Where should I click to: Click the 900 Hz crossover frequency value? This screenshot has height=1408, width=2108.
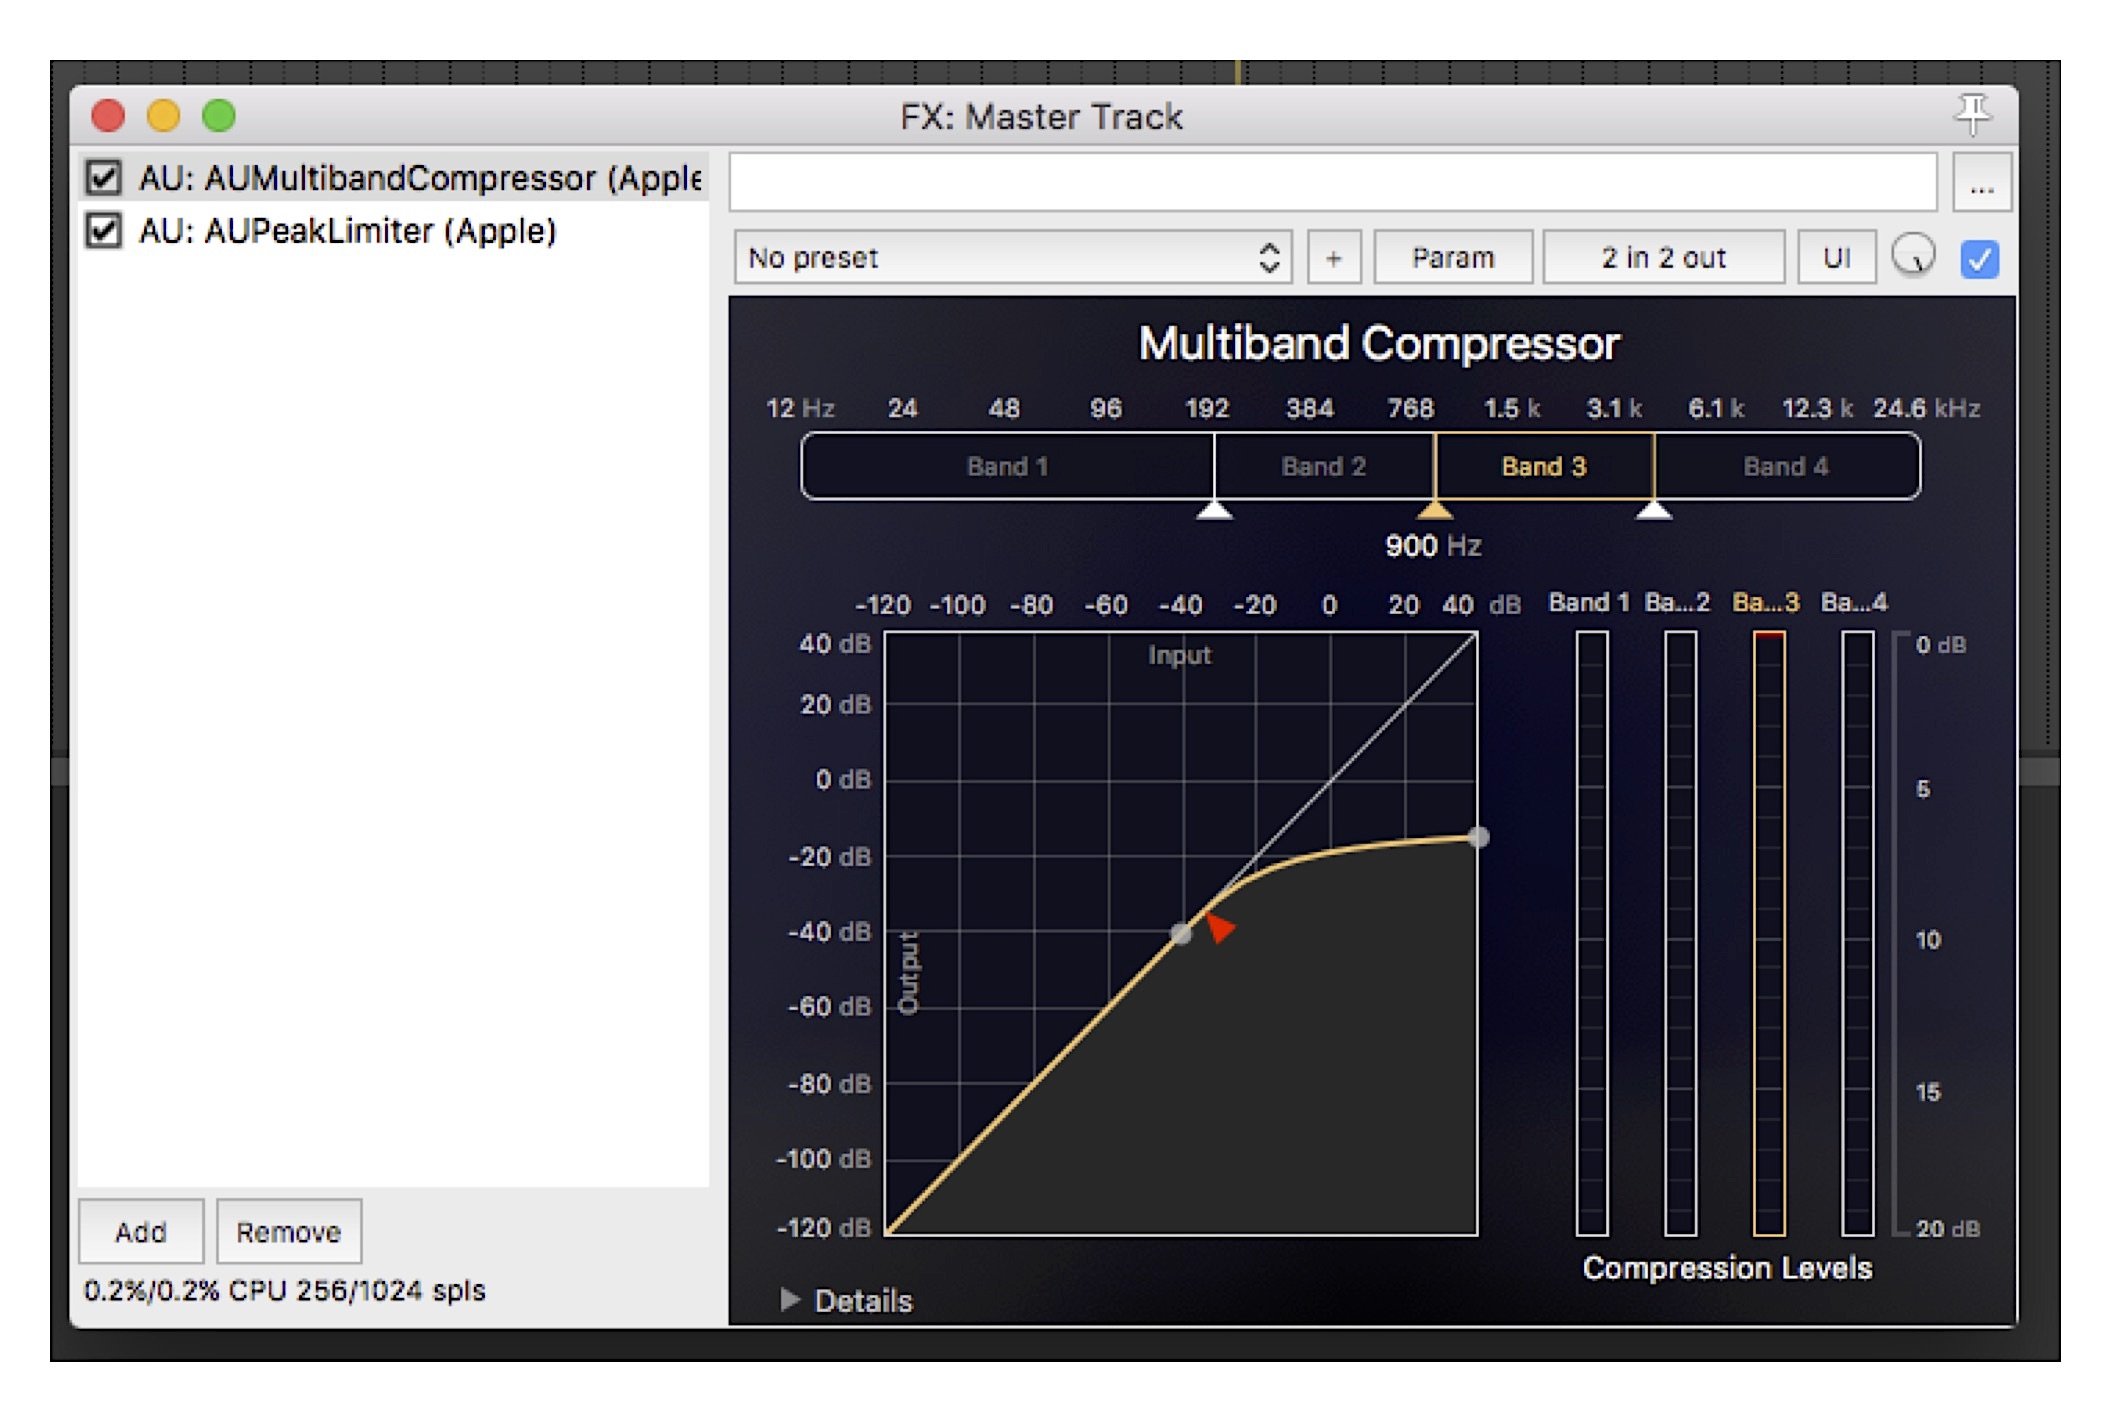(1432, 546)
